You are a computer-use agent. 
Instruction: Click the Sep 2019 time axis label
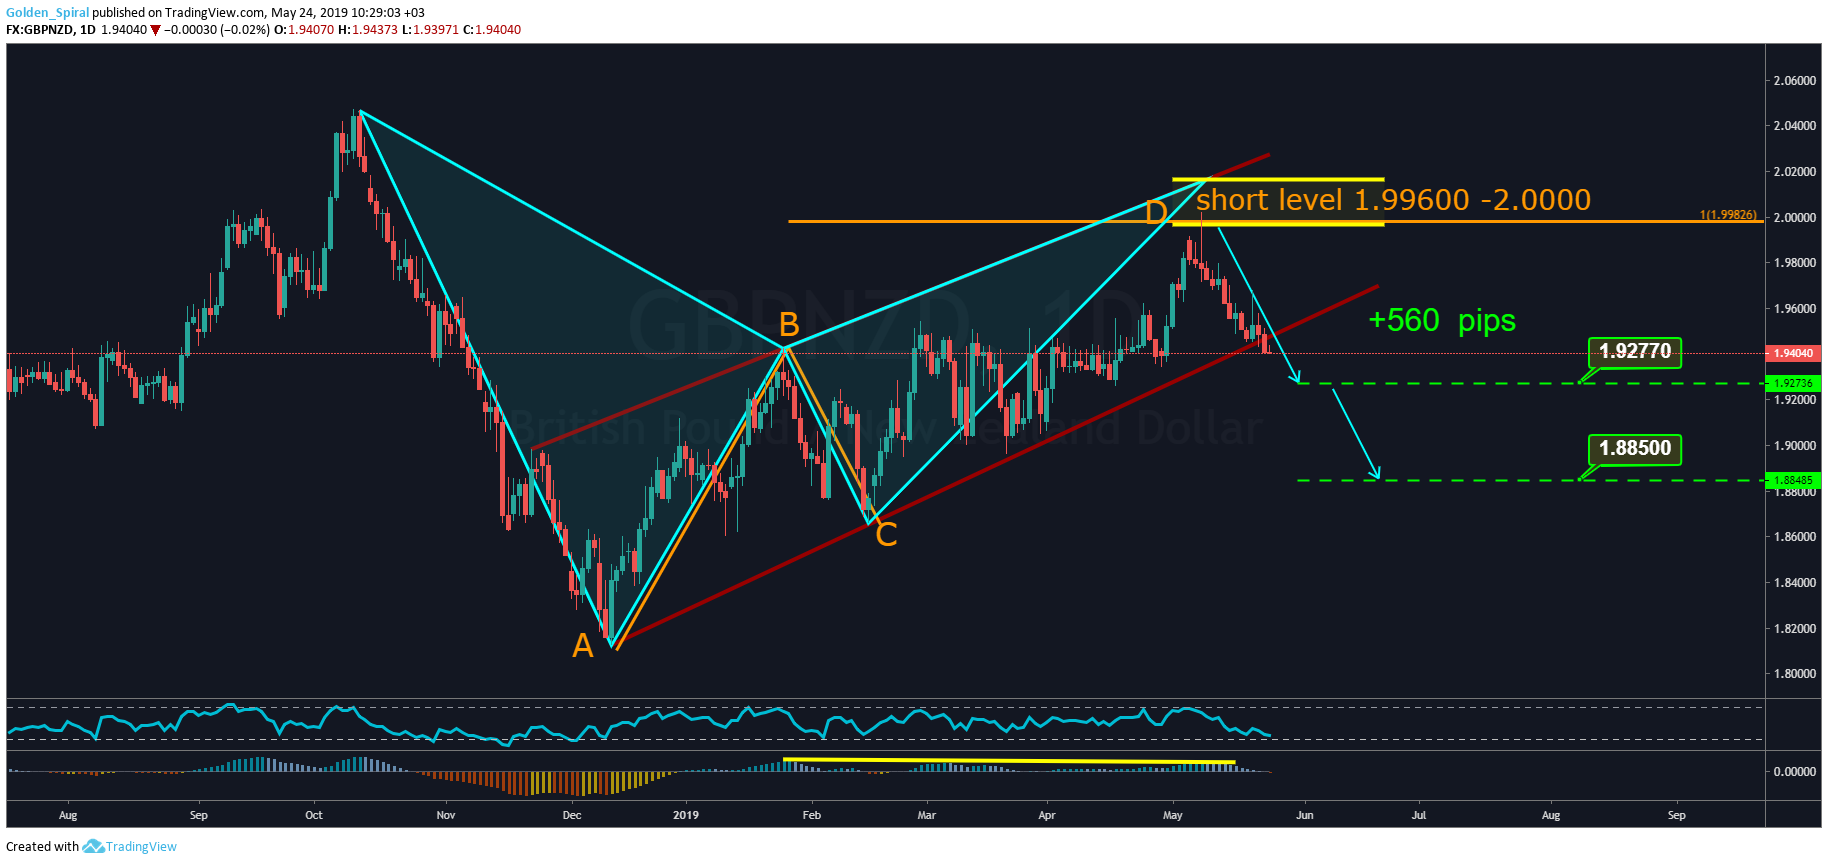click(x=1677, y=815)
